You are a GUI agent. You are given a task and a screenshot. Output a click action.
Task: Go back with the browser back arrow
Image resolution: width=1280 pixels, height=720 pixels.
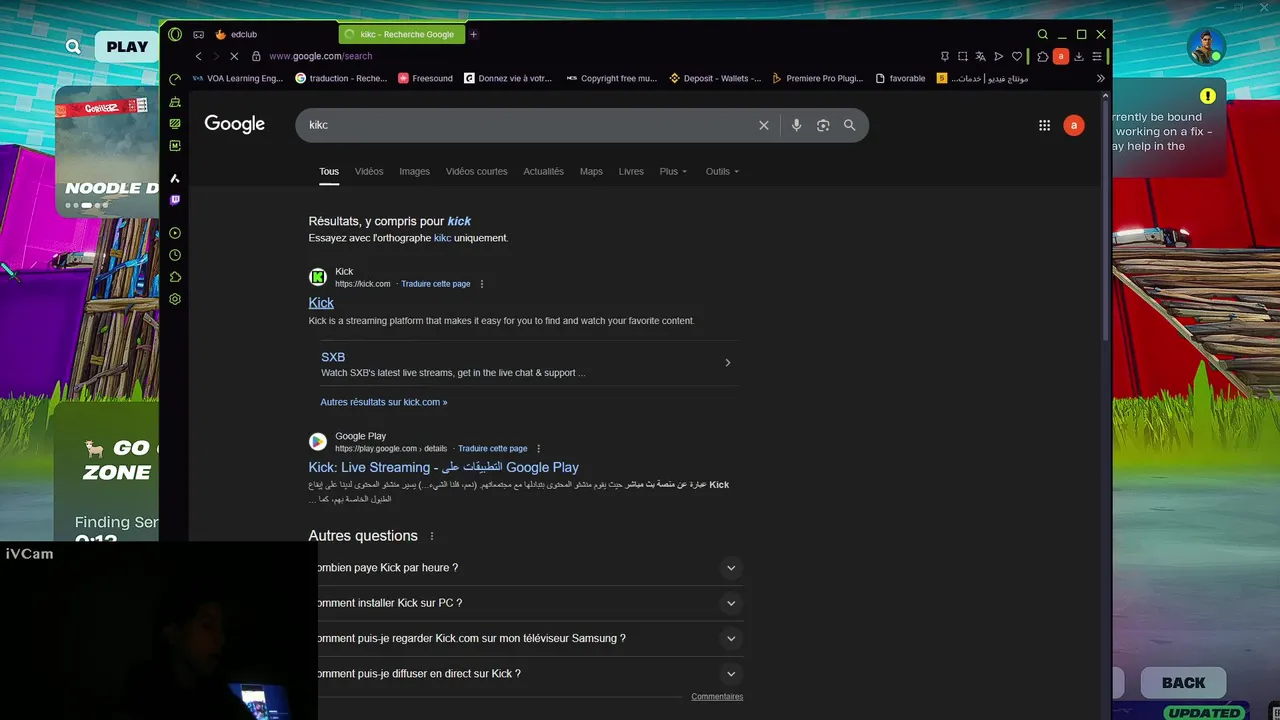pos(198,56)
